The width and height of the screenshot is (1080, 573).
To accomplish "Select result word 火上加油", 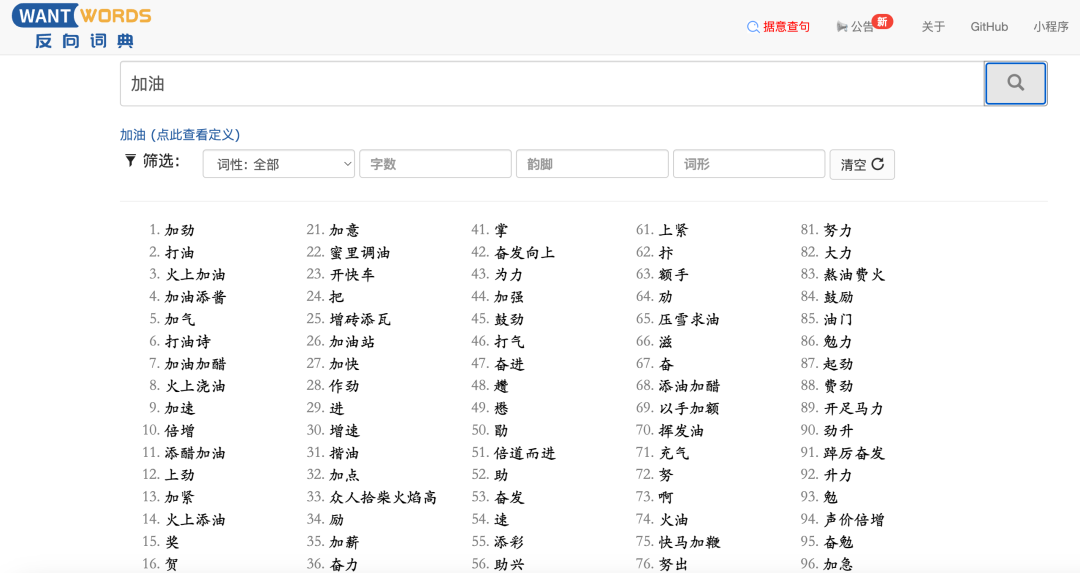I will 195,275.
